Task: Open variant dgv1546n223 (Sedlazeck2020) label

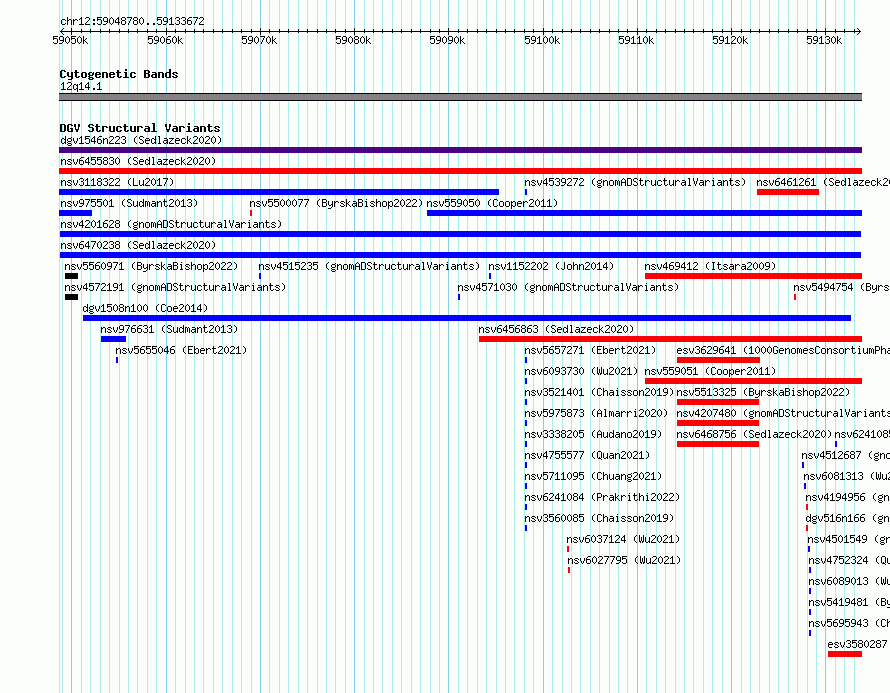Action: coord(141,140)
